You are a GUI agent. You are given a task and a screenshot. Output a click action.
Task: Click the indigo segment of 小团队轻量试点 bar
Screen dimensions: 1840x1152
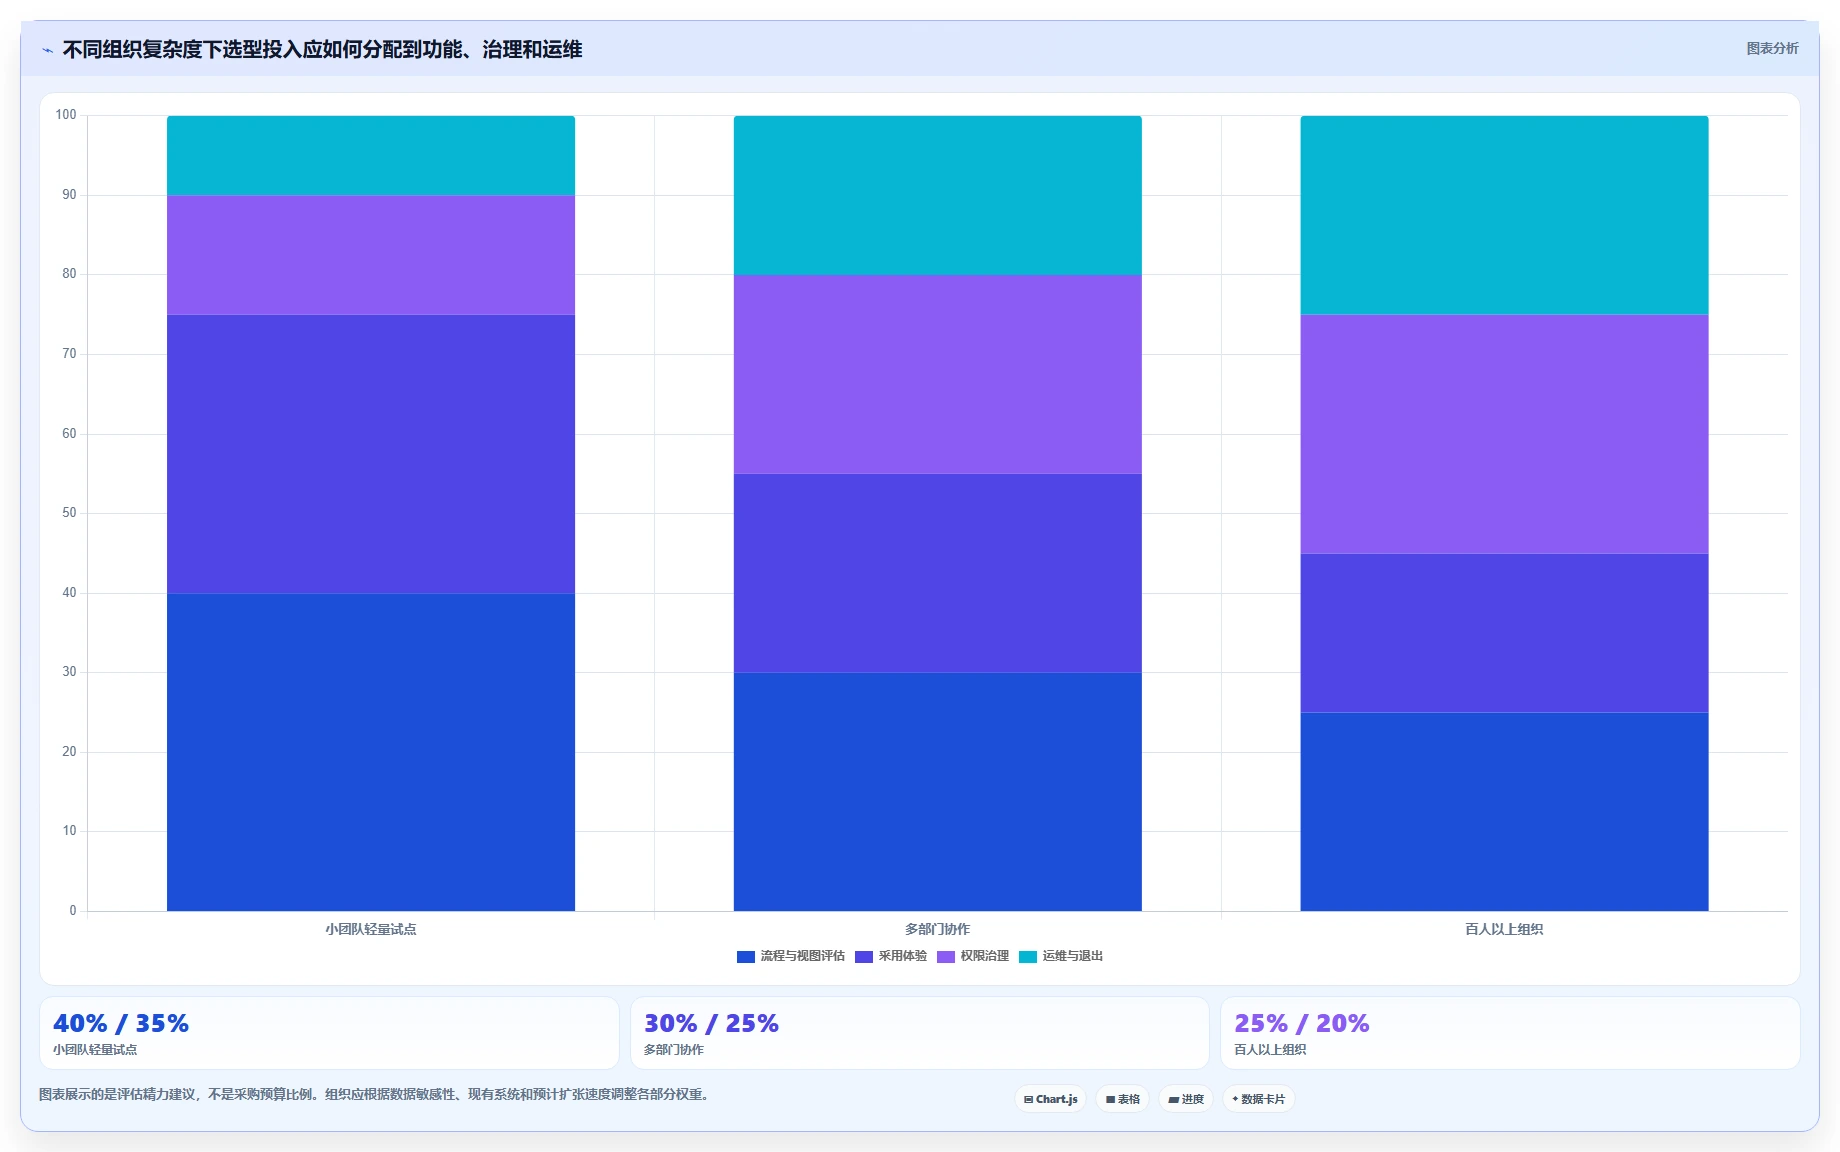371,454
